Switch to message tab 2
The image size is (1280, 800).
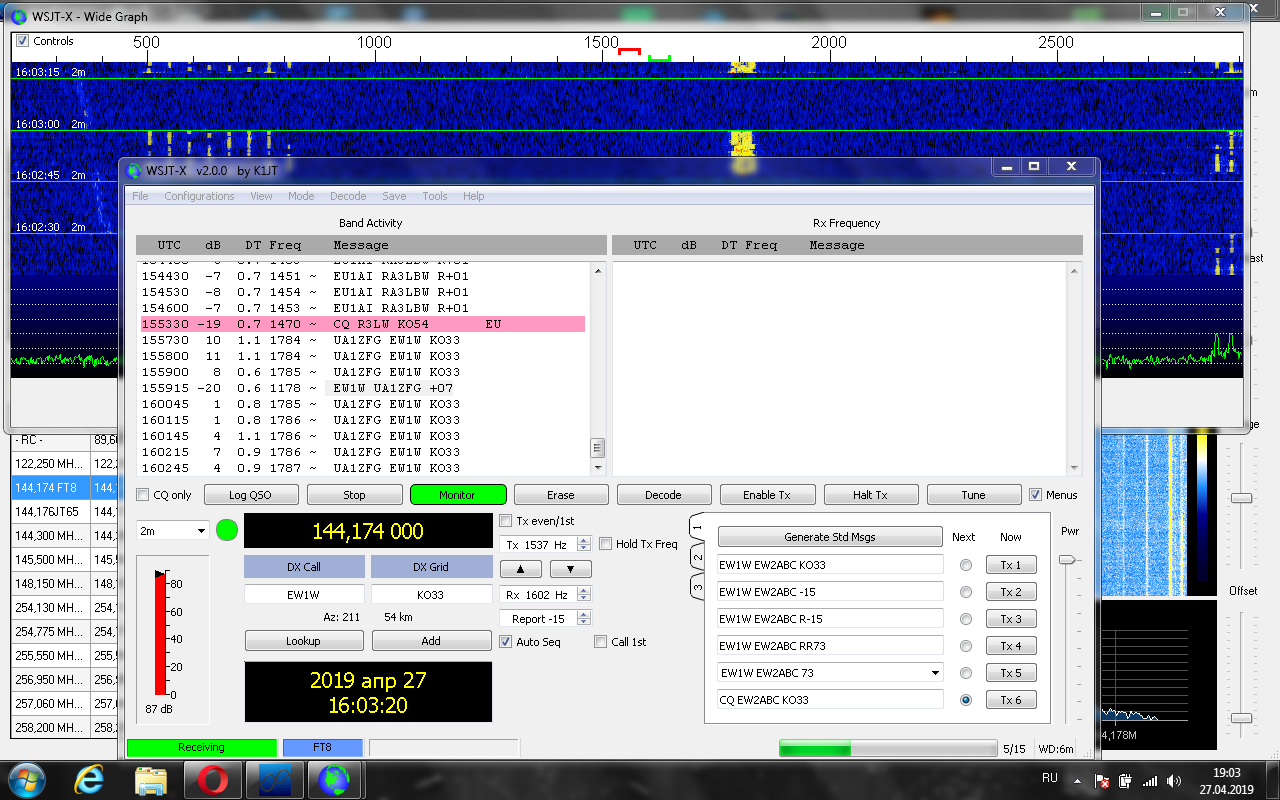698,557
